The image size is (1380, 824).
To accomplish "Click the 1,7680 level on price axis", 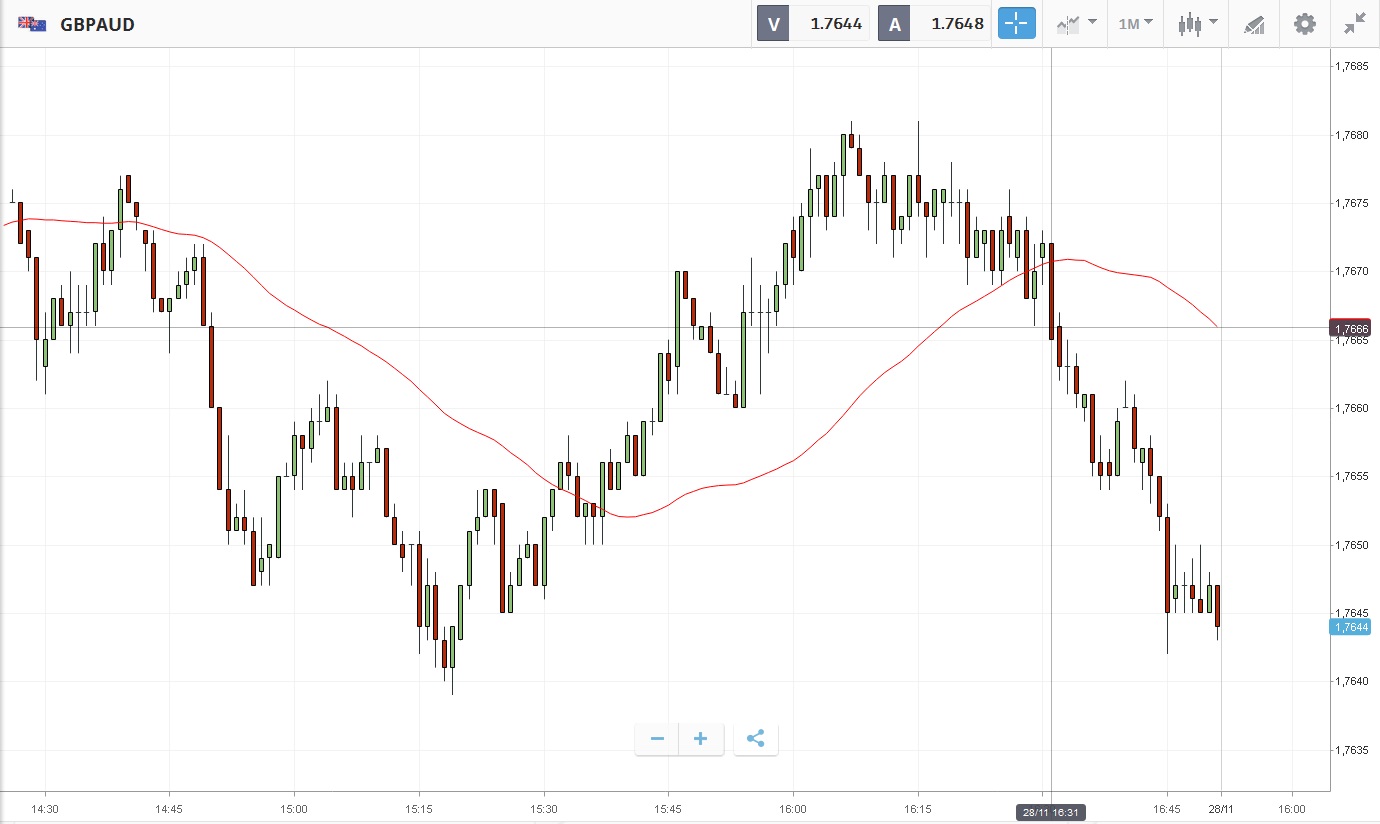I will [x=1352, y=135].
